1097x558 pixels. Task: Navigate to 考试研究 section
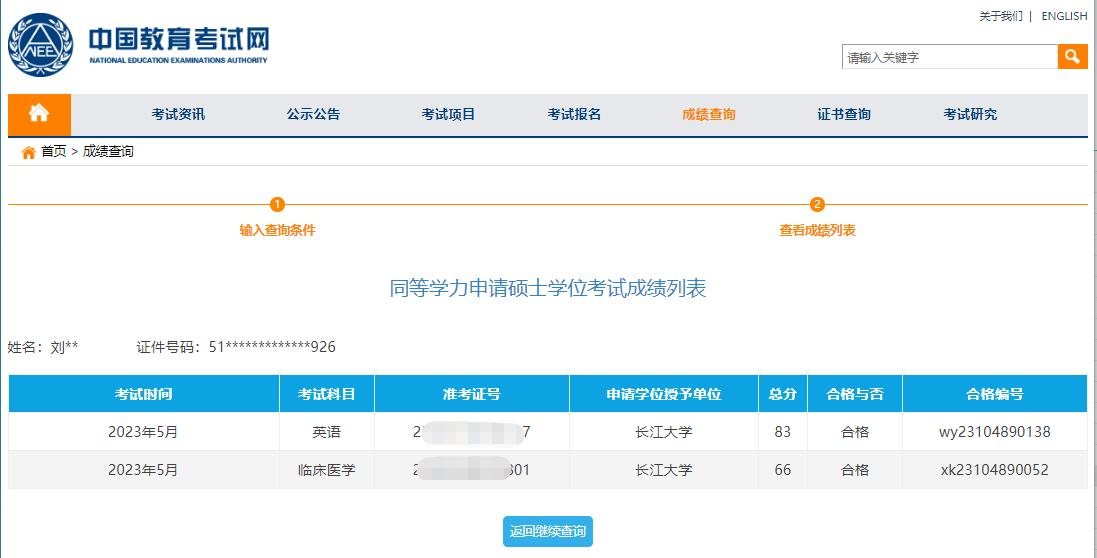969,114
